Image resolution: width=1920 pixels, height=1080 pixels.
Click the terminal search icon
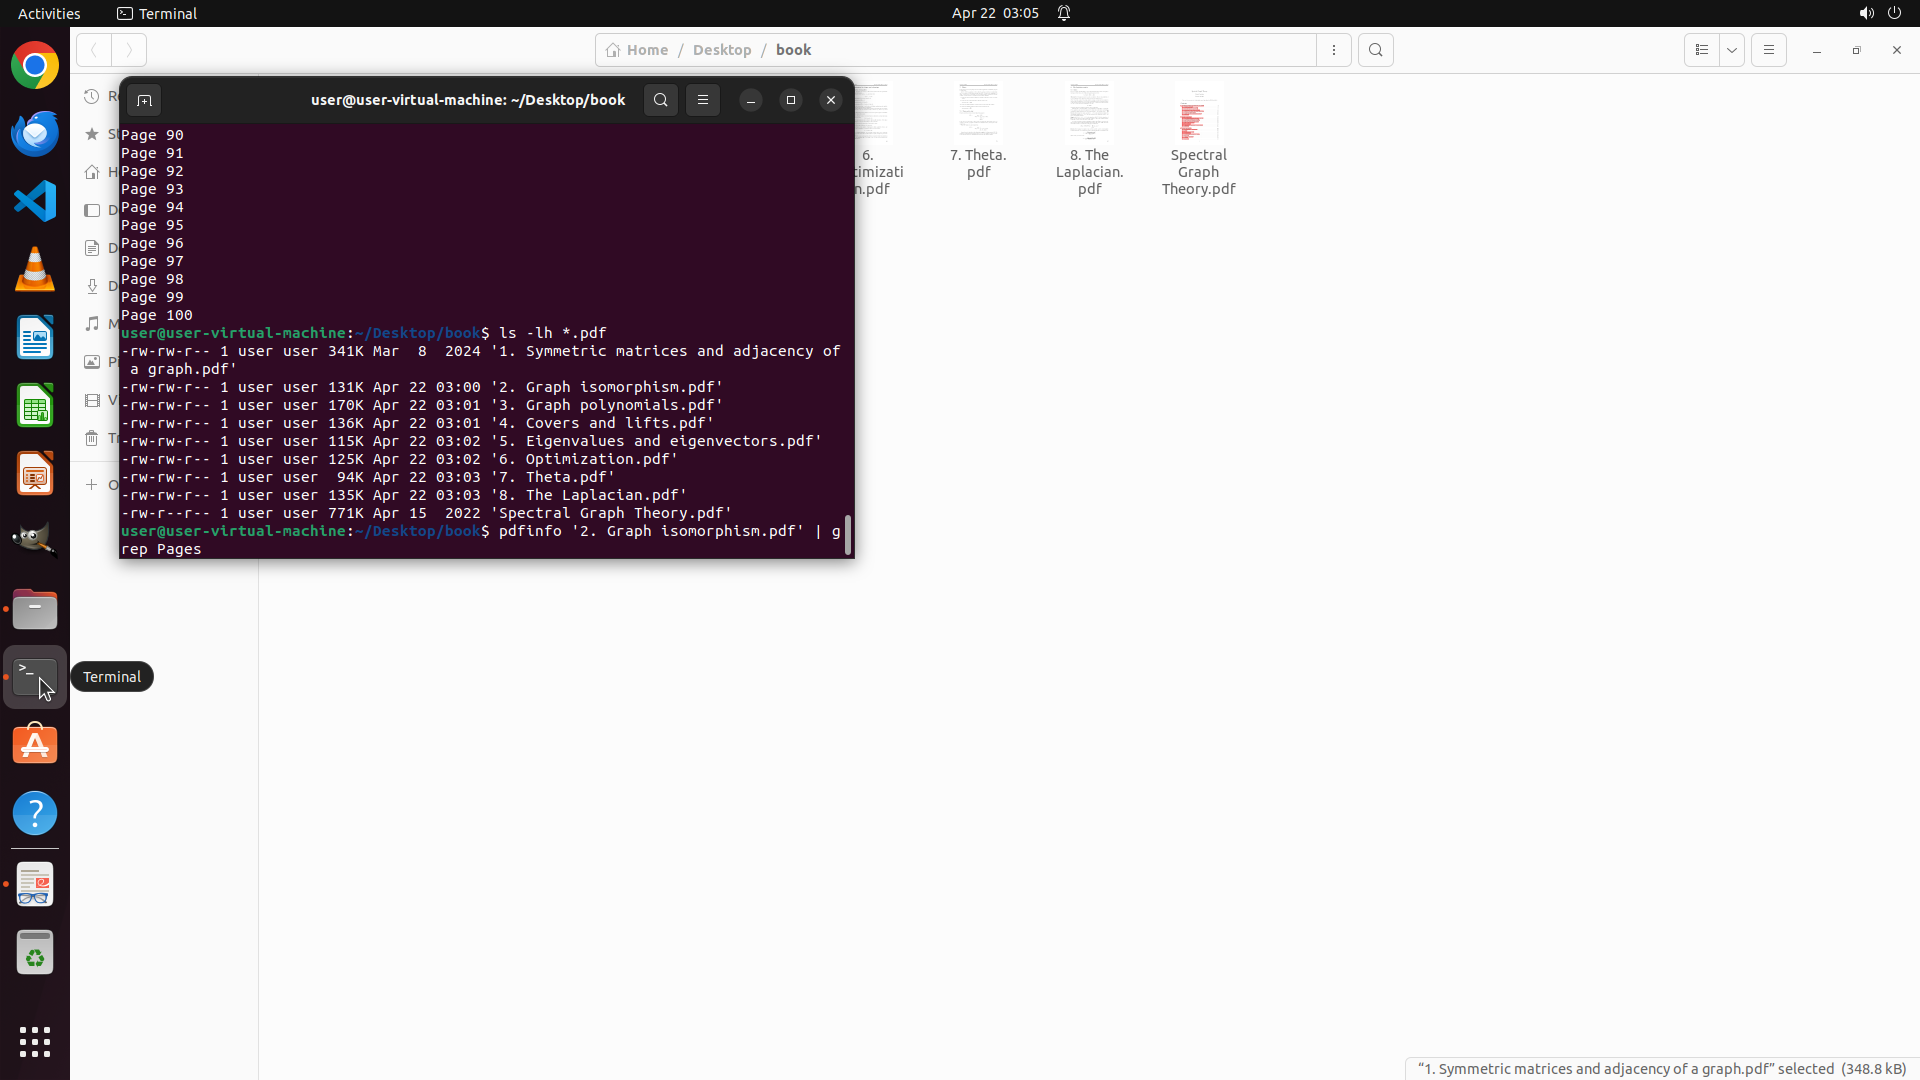click(661, 100)
